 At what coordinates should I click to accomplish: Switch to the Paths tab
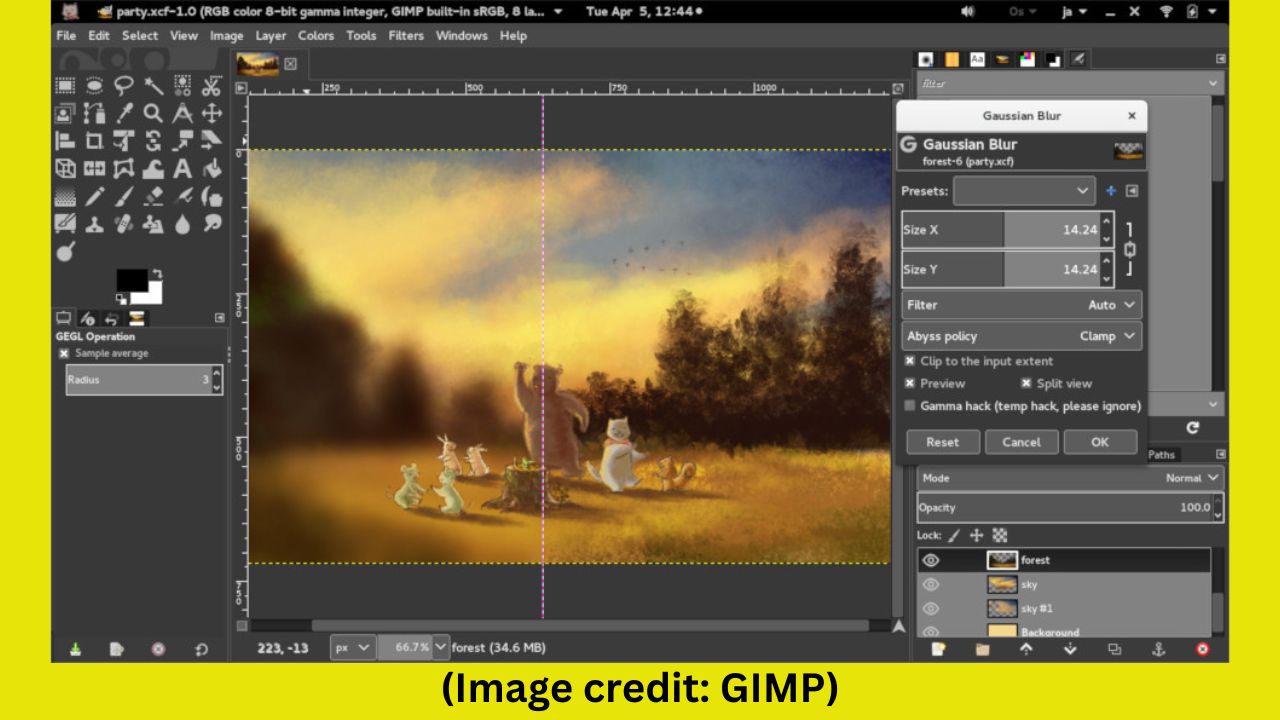coord(1161,454)
